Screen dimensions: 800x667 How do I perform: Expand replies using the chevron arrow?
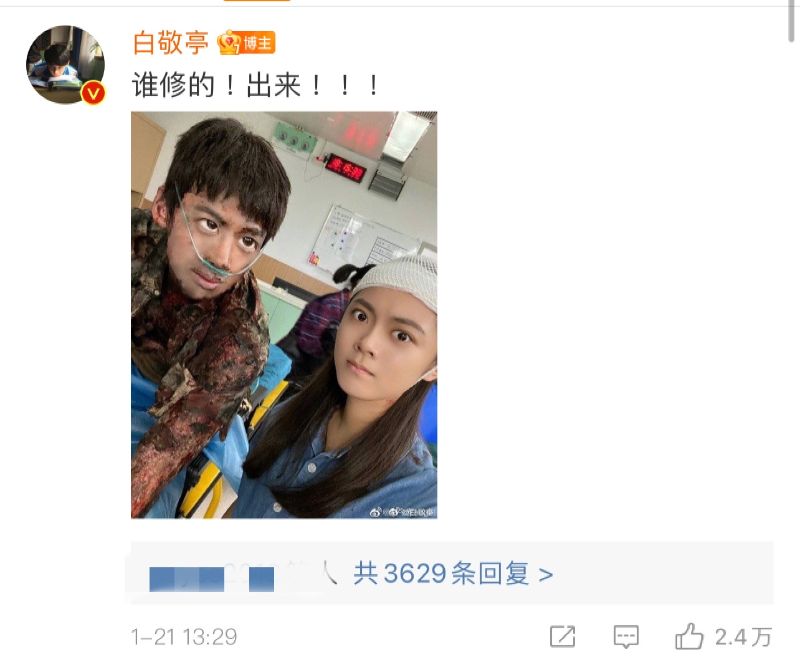(545, 575)
